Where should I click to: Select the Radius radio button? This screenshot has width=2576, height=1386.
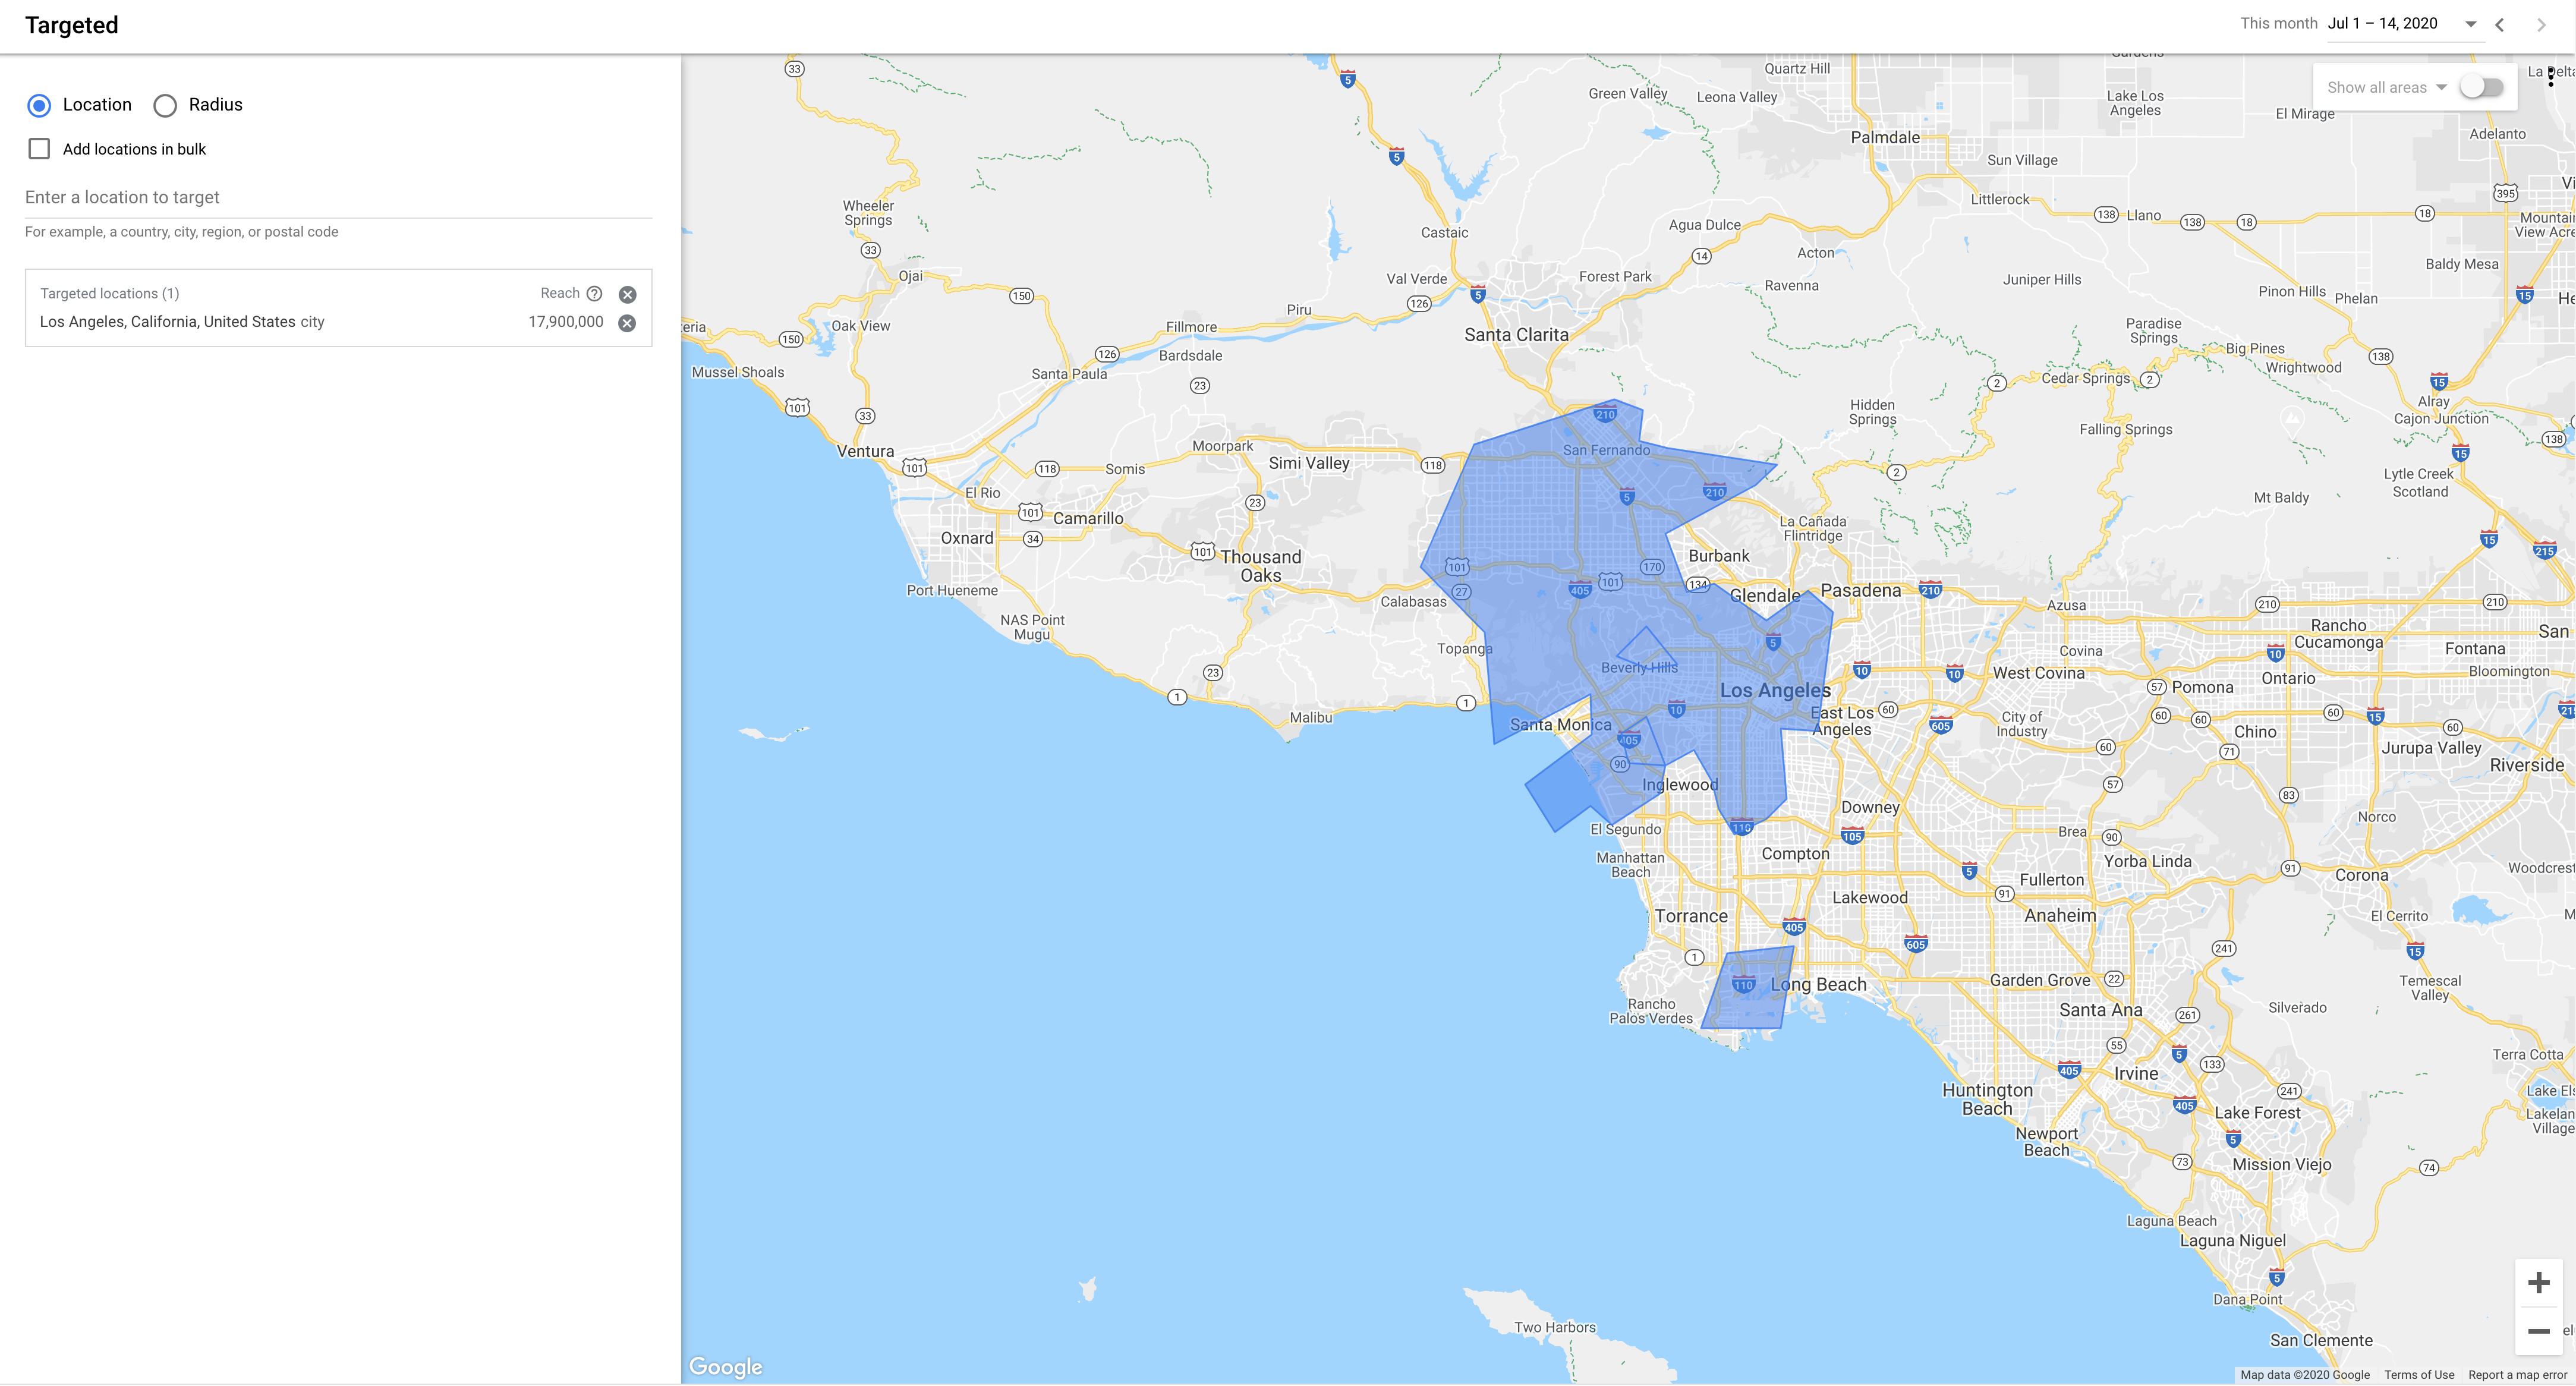pos(164,104)
